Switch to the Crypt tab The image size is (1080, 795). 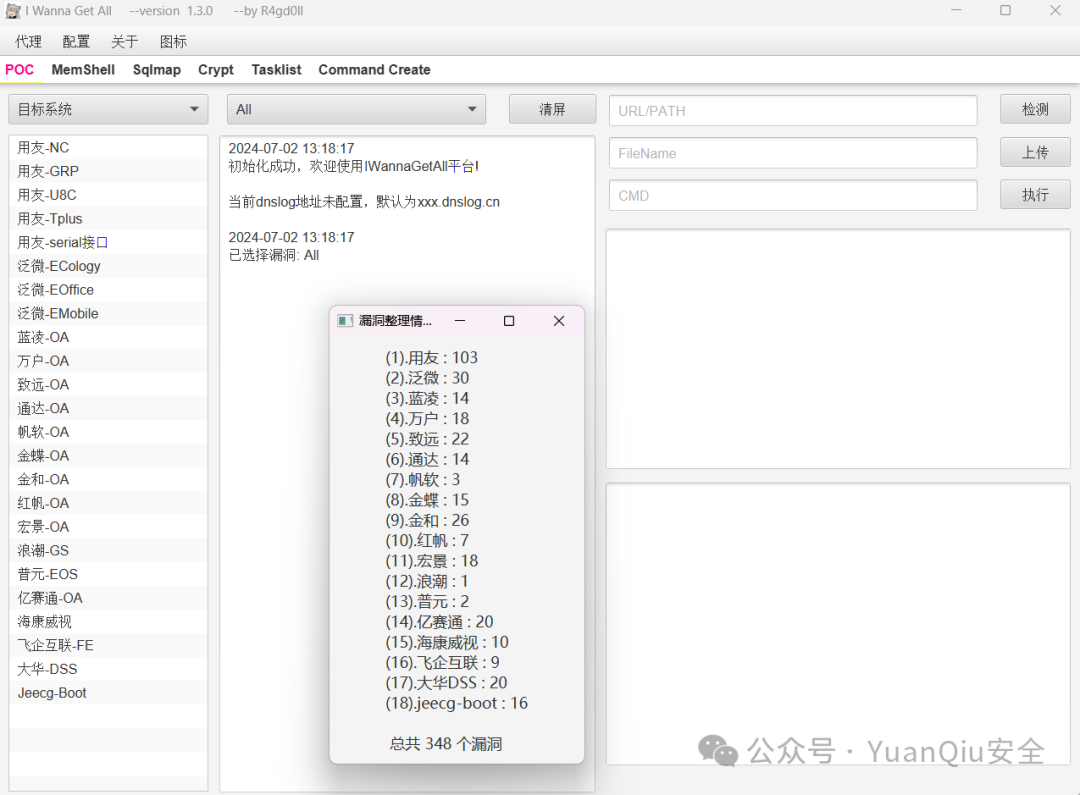pyautogui.click(x=216, y=70)
